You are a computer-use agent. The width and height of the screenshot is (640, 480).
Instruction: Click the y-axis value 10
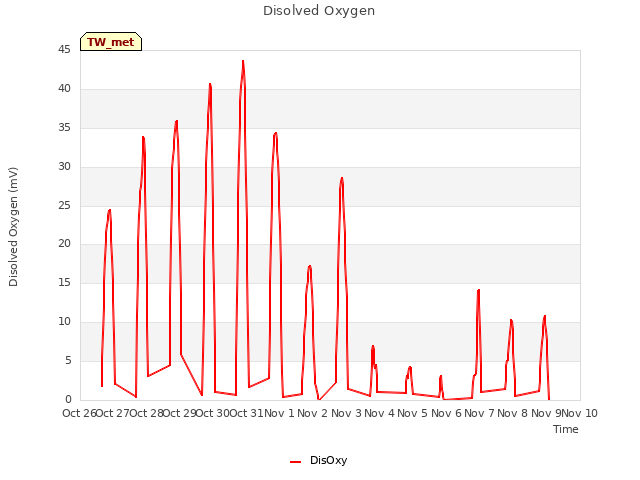(64, 322)
